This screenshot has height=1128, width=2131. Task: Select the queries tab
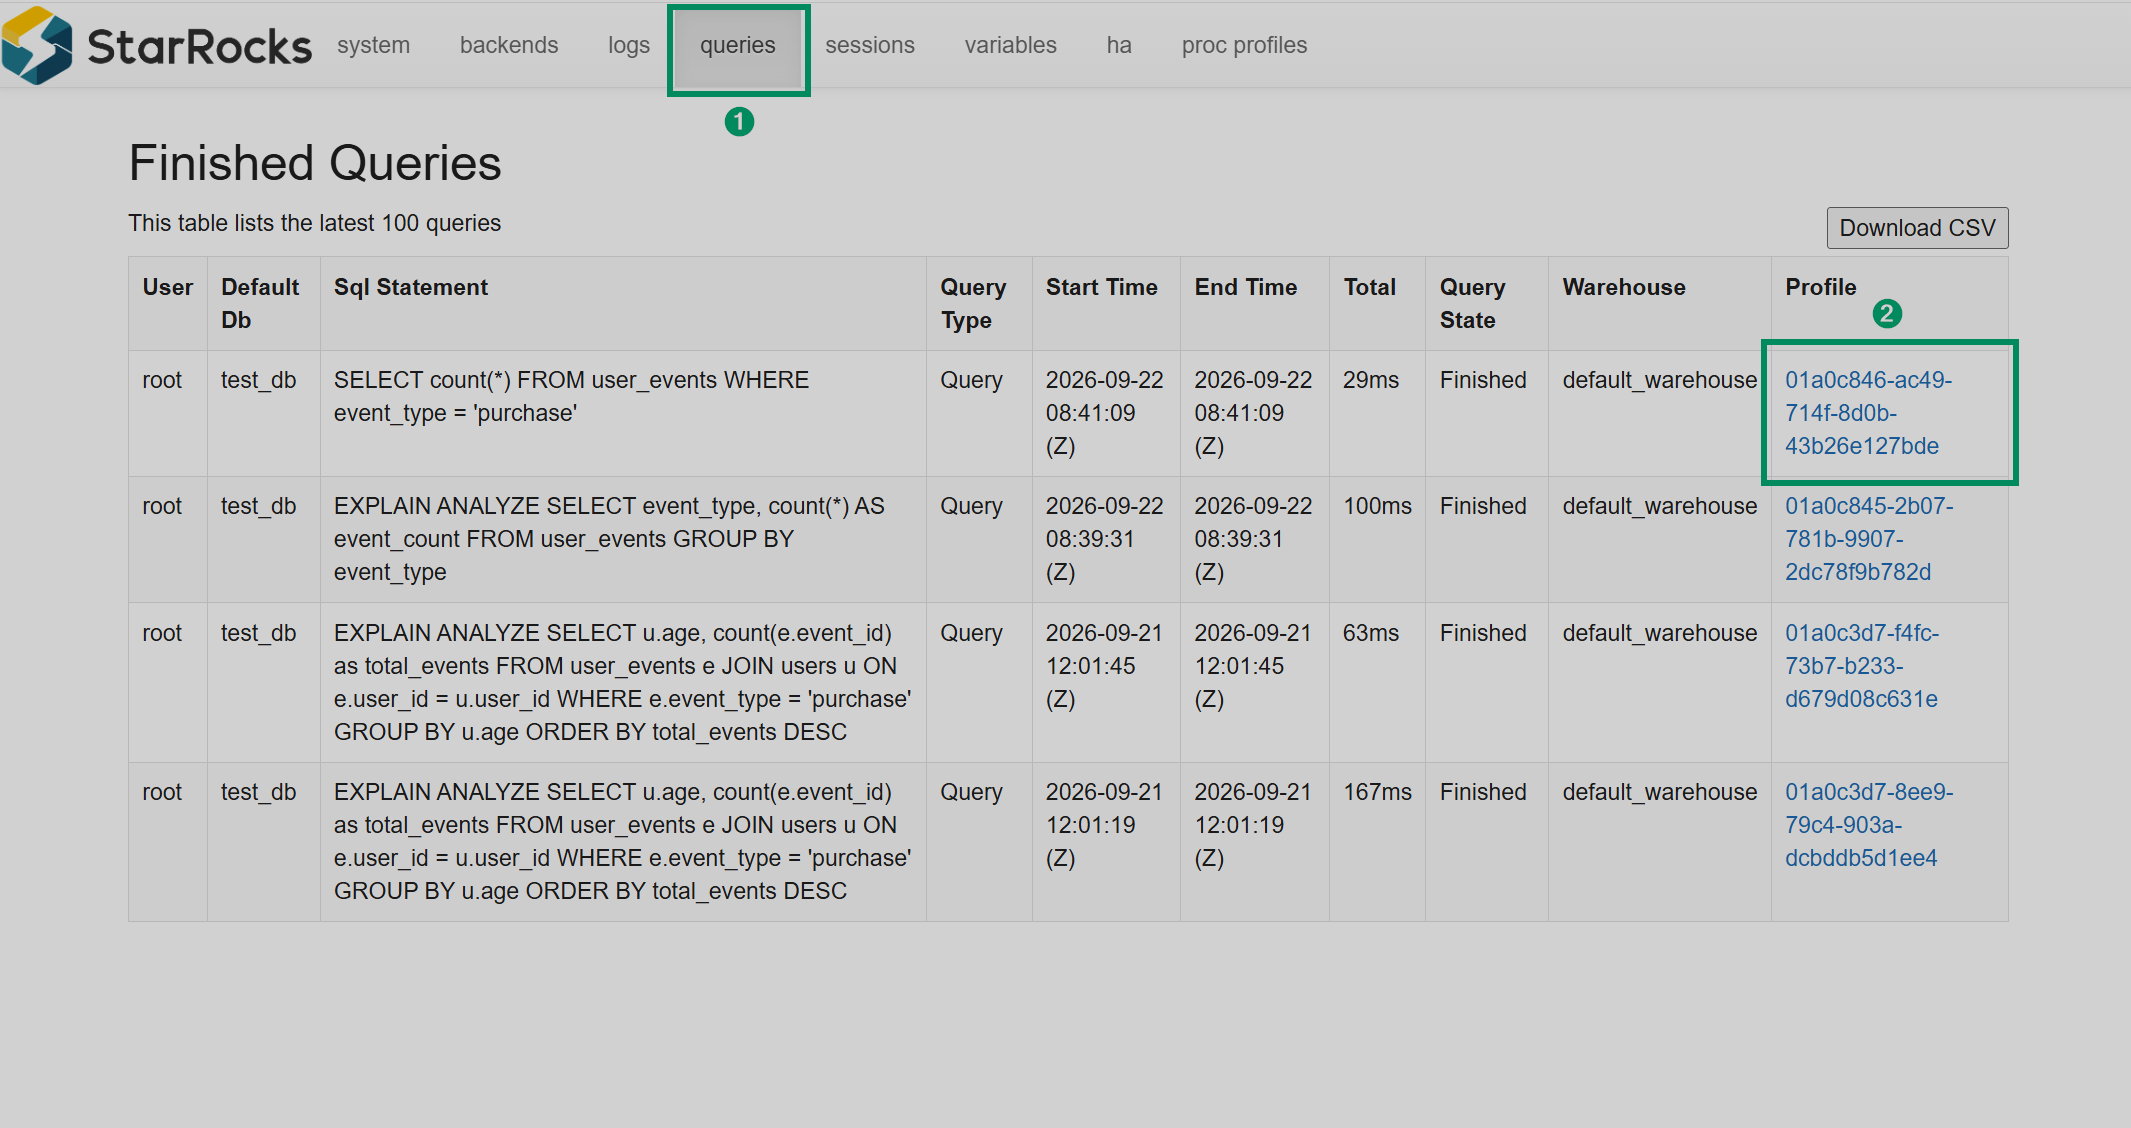[x=738, y=45]
